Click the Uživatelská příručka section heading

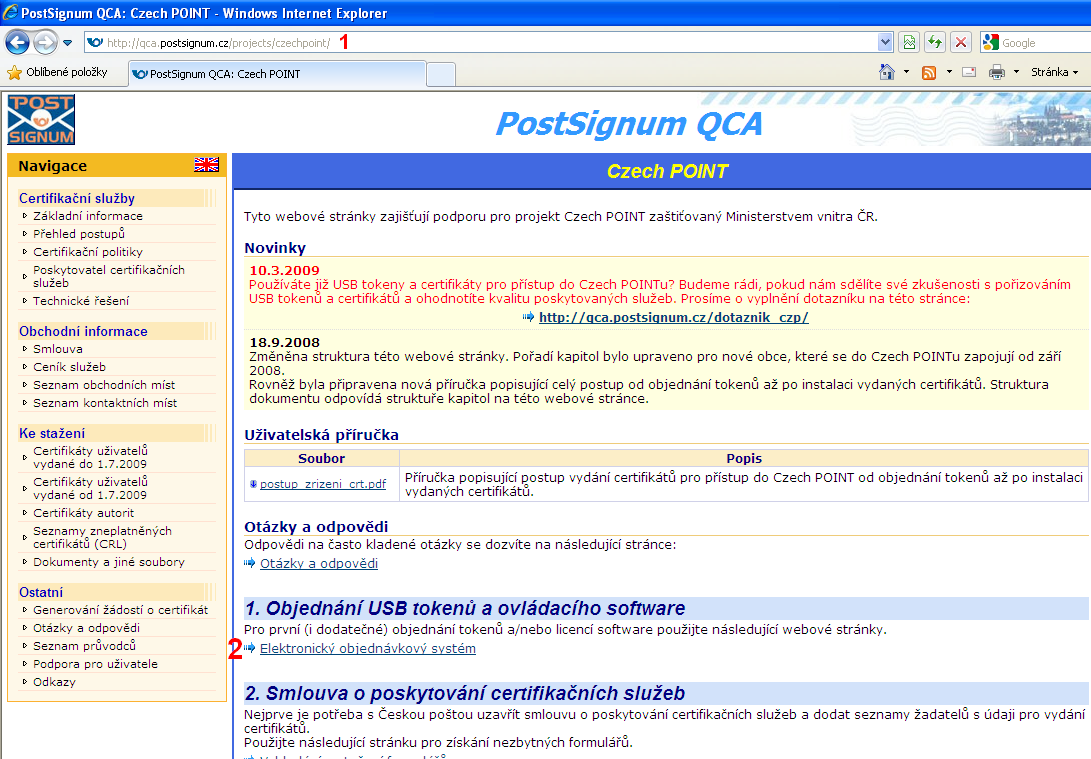point(321,435)
